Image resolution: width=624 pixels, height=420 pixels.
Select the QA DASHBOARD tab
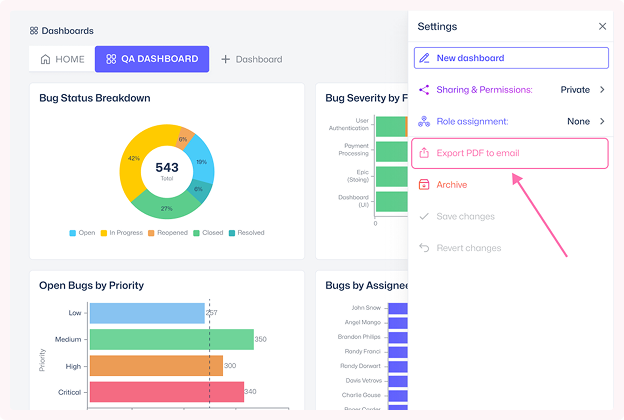point(152,59)
